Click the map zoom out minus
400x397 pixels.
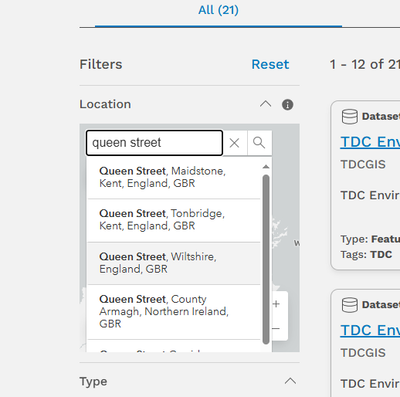click(276, 328)
